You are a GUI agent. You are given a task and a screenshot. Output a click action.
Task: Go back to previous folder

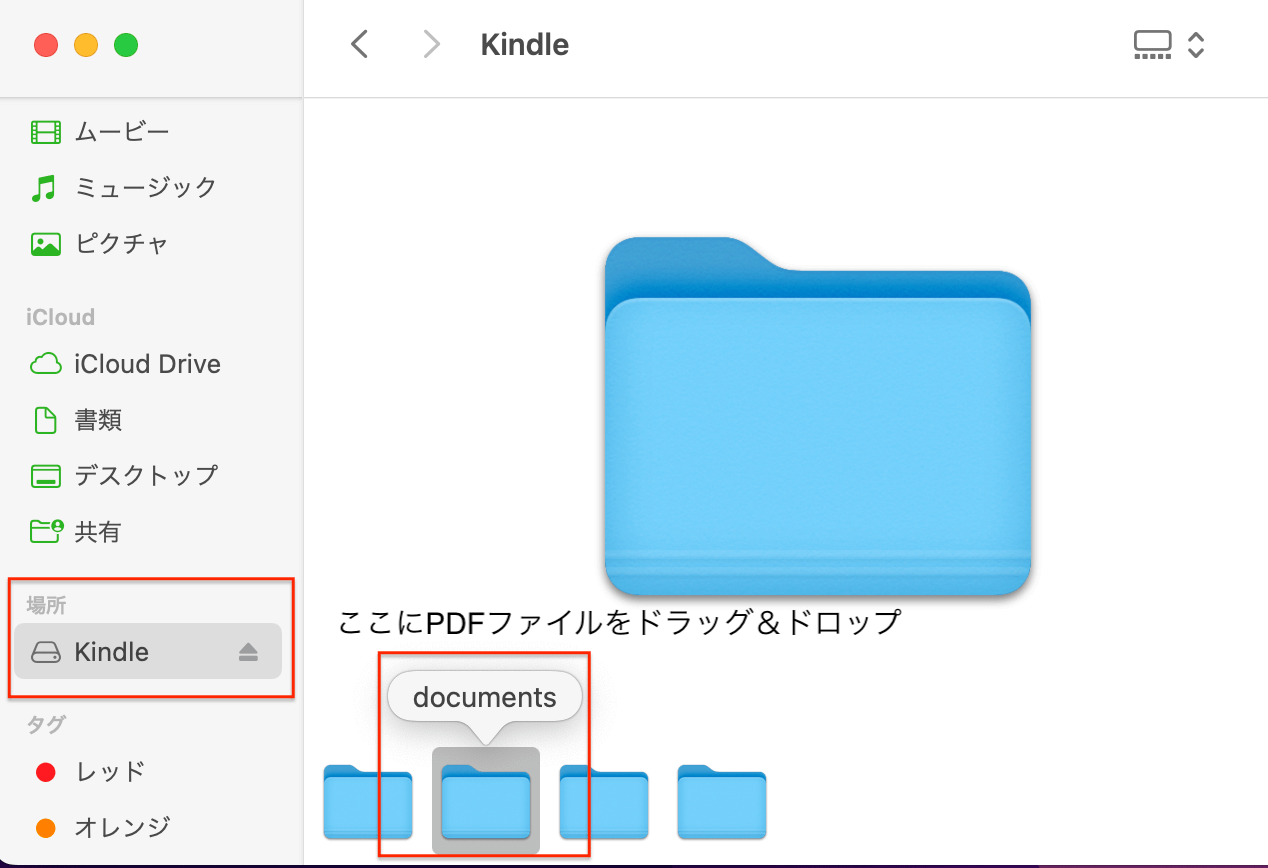coord(360,45)
